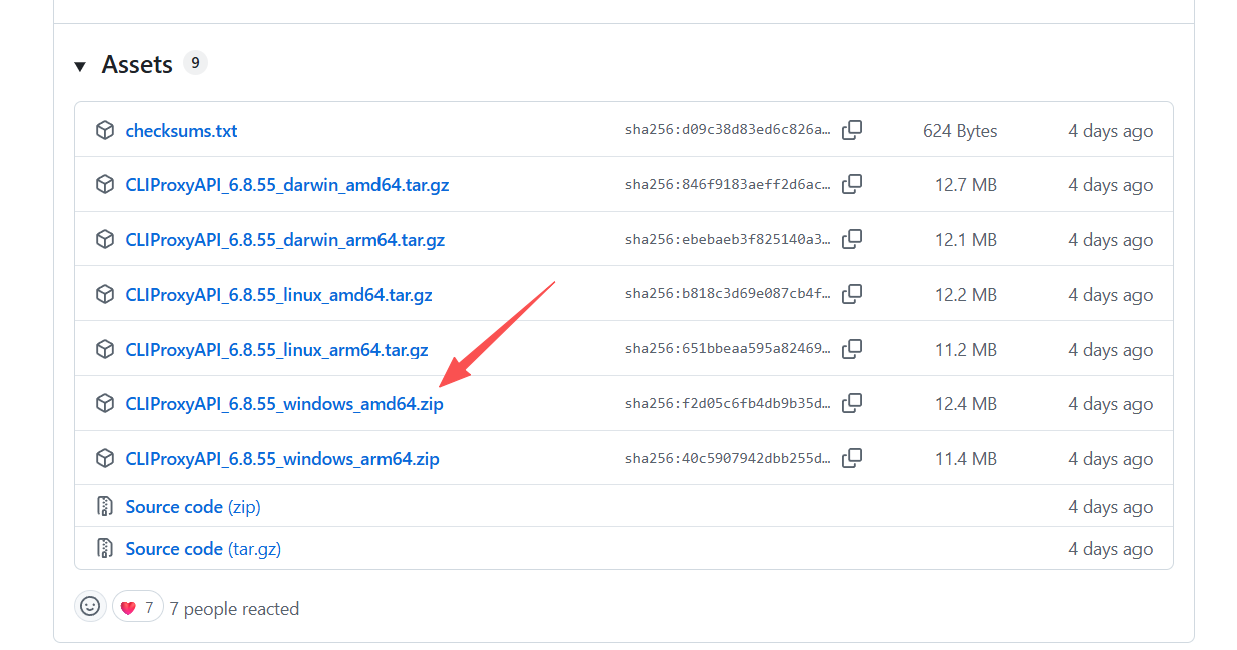Click zip file icon beside Source code (zip)
1237x650 pixels.
[x=105, y=506]
